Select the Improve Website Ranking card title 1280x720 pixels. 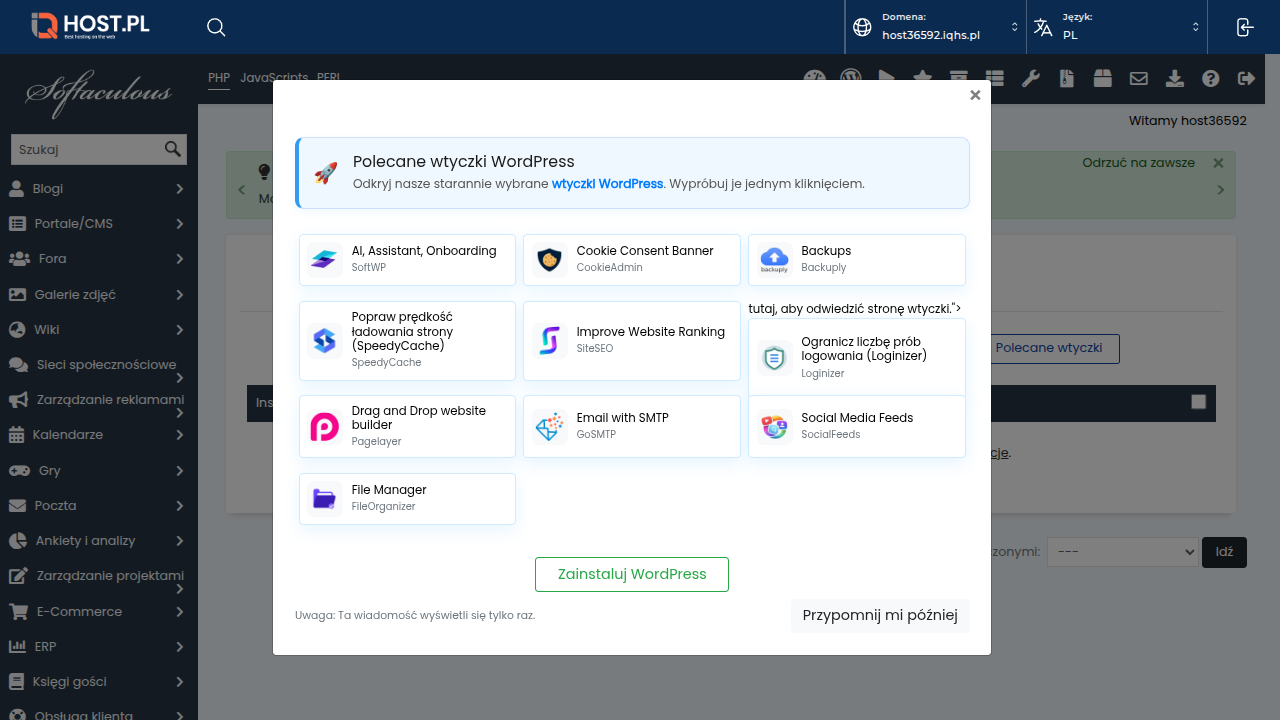(651, 332)
